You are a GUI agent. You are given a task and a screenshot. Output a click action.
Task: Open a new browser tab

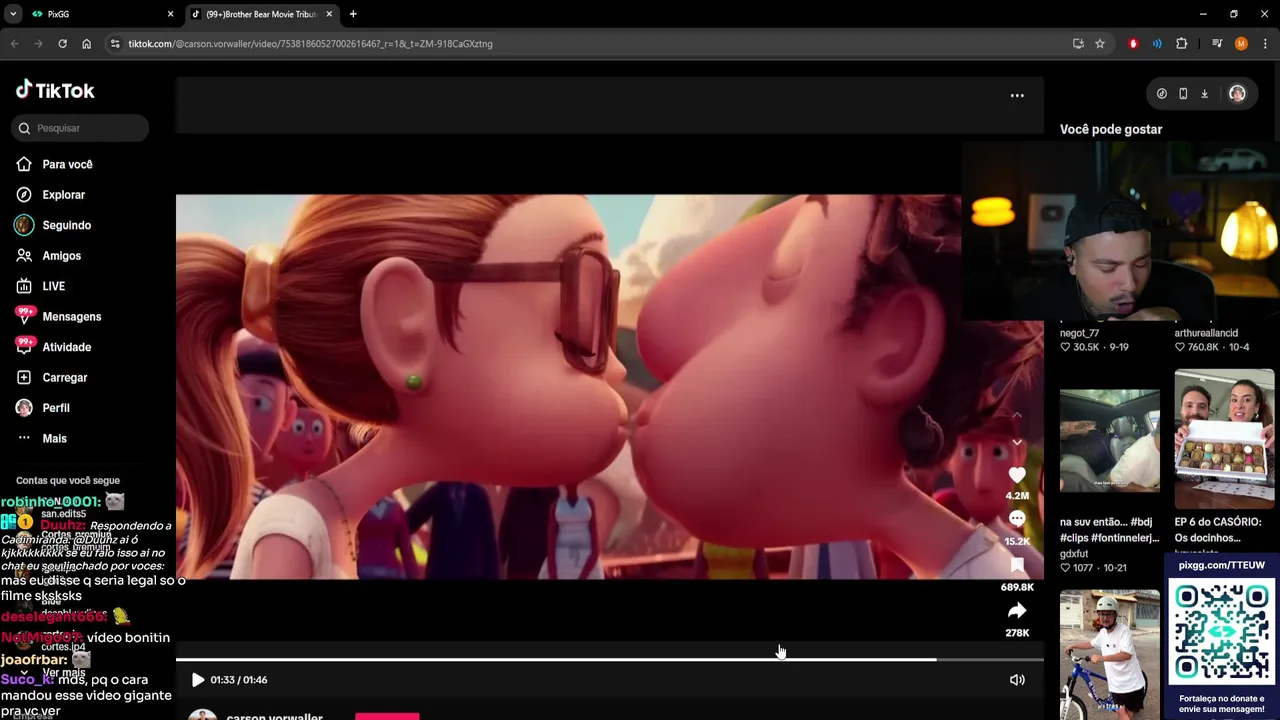click(353, 14)
